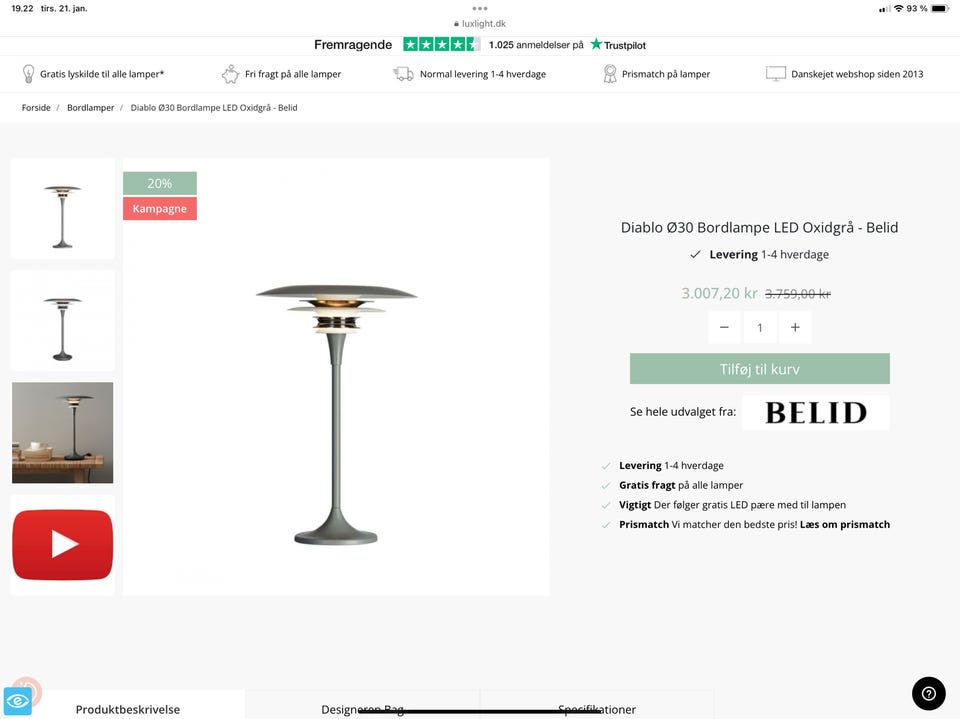960x719 pixels.
Task: Navigate to Bordlamper via the breadcrumb
Action: click(x=90, y=107)
